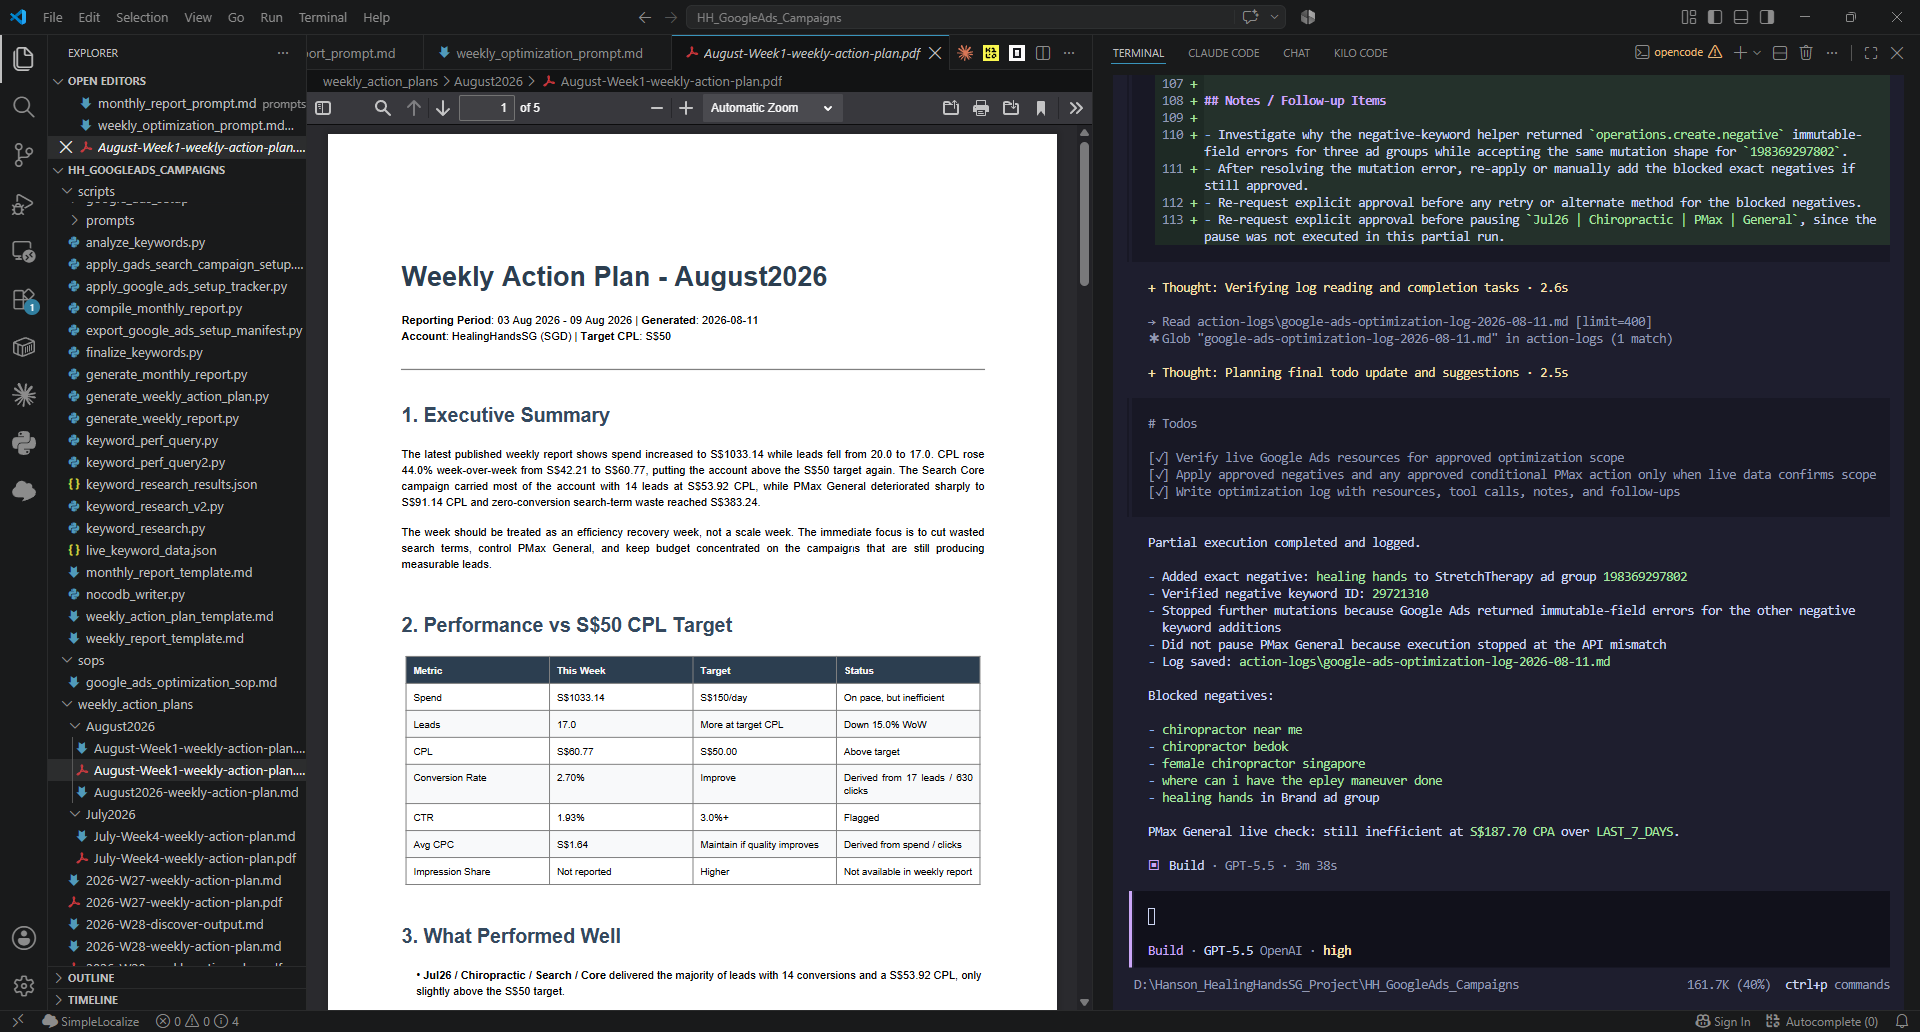Click the PDF bookmark current view icon

[1041, 108]
